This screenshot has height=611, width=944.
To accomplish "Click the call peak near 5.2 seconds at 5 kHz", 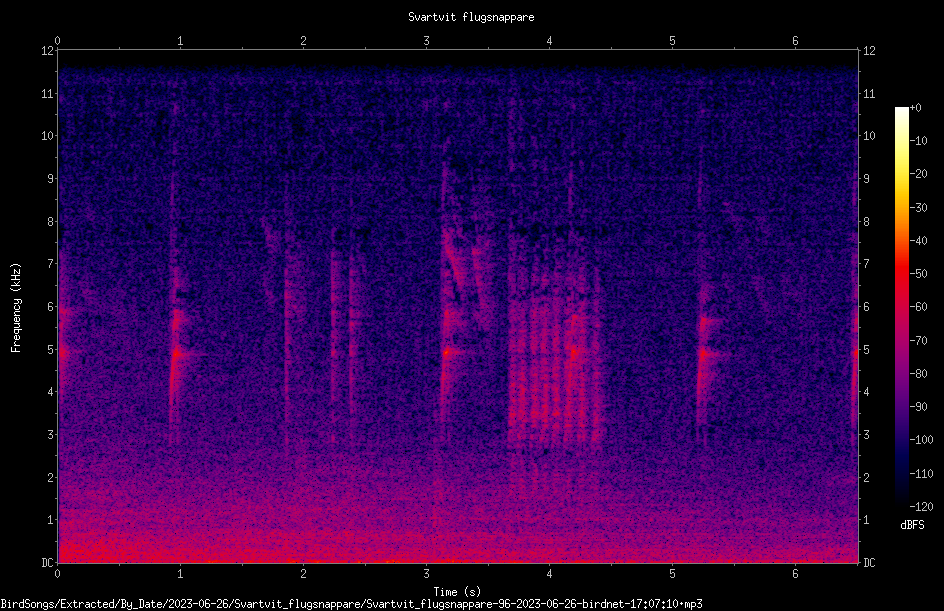I will pos(703,353).
